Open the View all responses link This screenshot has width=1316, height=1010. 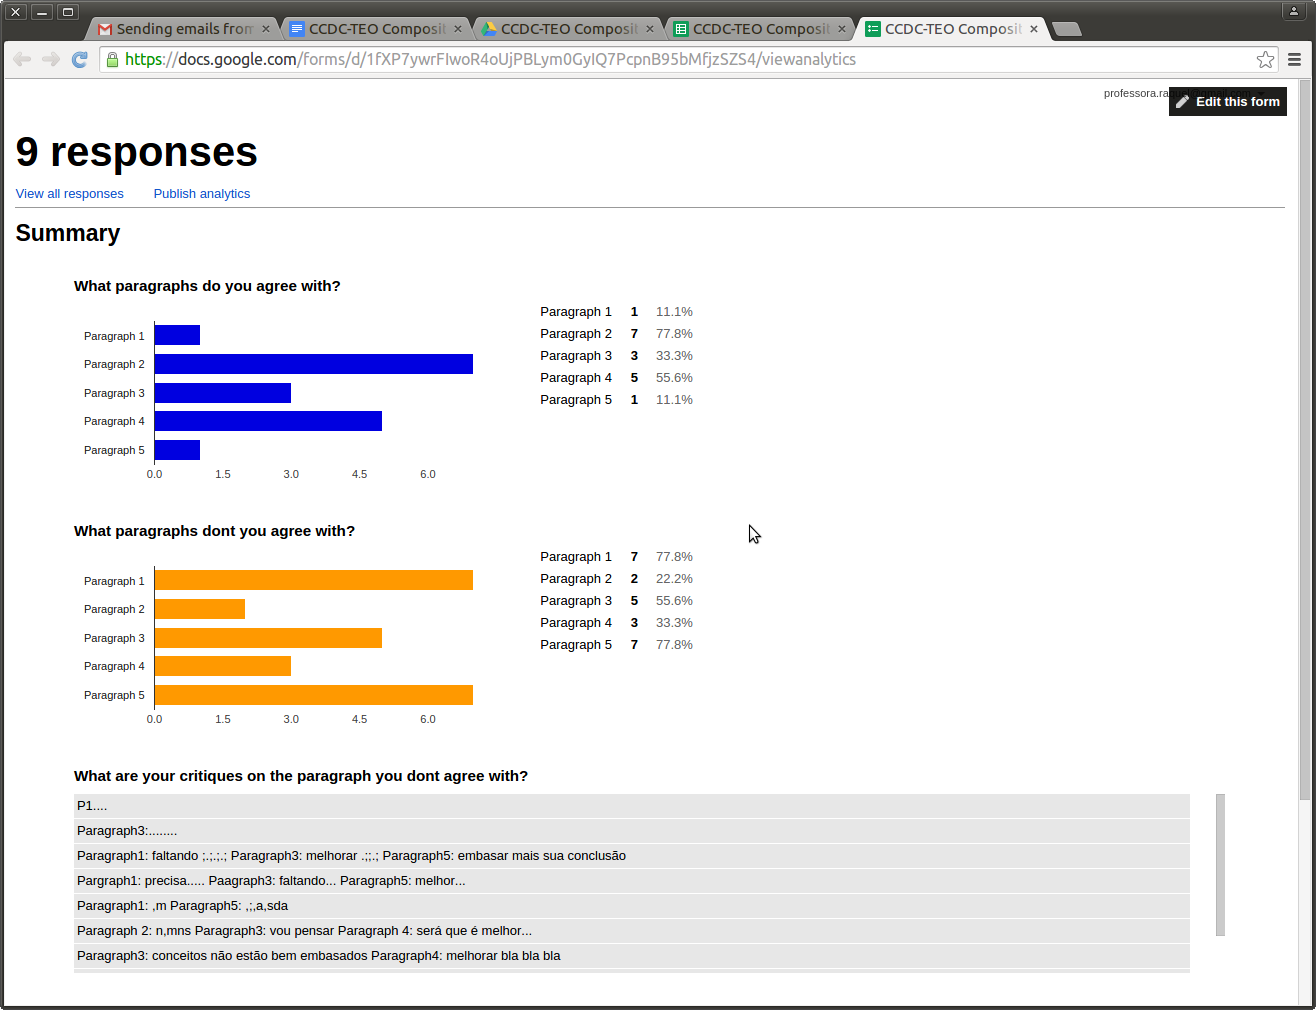pyautogui.click(x=70, y=194)
